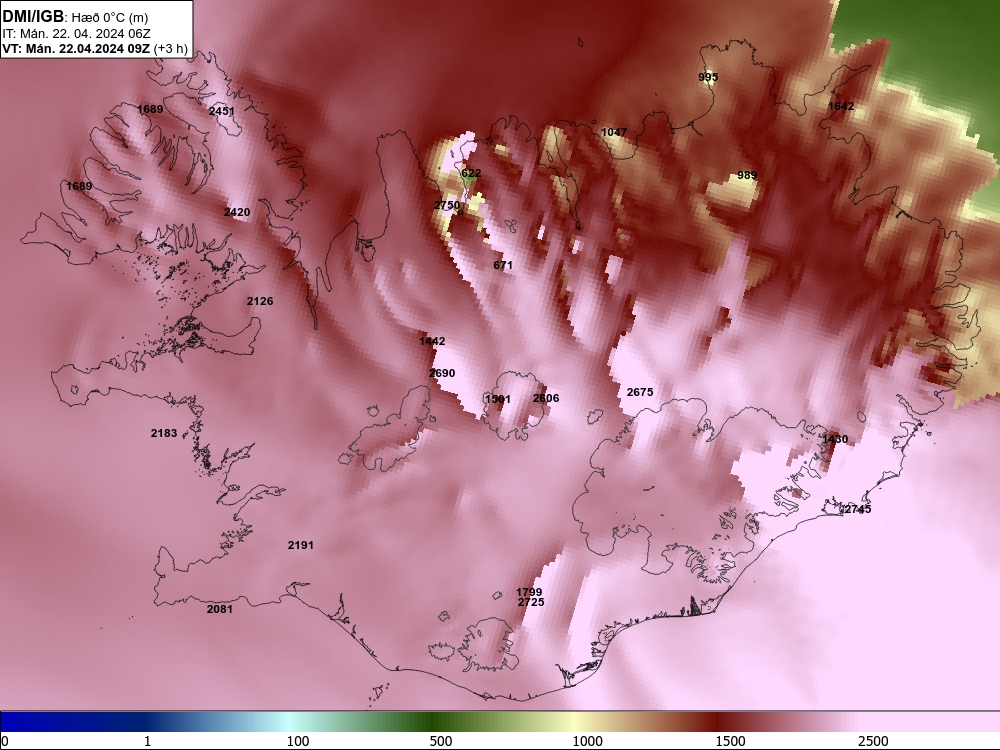Click the 2606 height label
Screen dimensions: 1000x750
pyautogui.click(x=546, y=398)
